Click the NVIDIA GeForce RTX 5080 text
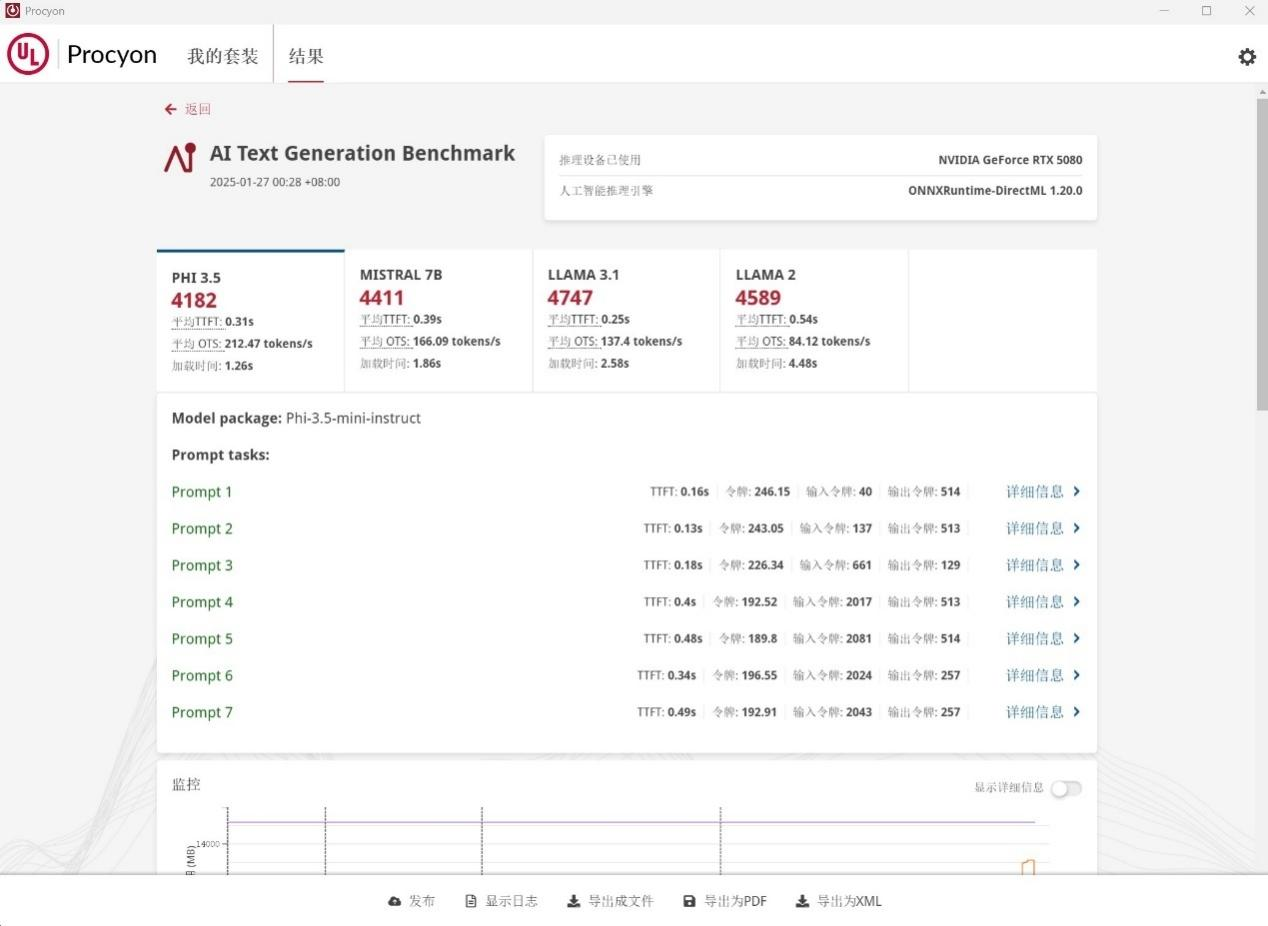Viewport: 1268px width, 926px height. [1010, 160]
